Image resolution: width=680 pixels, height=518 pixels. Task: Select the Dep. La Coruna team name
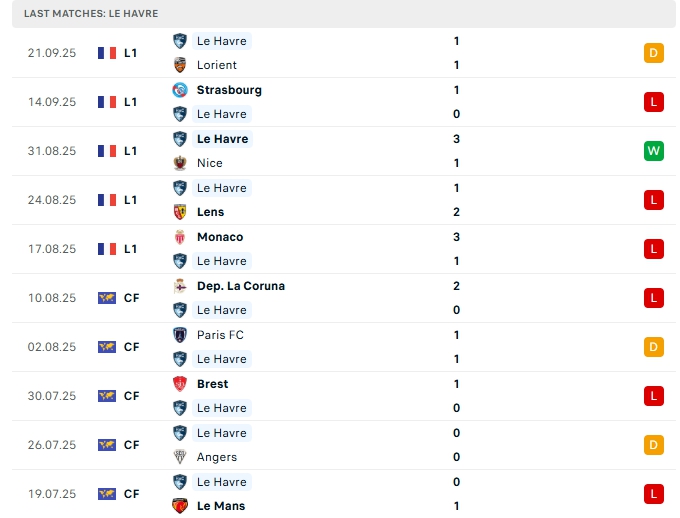point(241,286)
